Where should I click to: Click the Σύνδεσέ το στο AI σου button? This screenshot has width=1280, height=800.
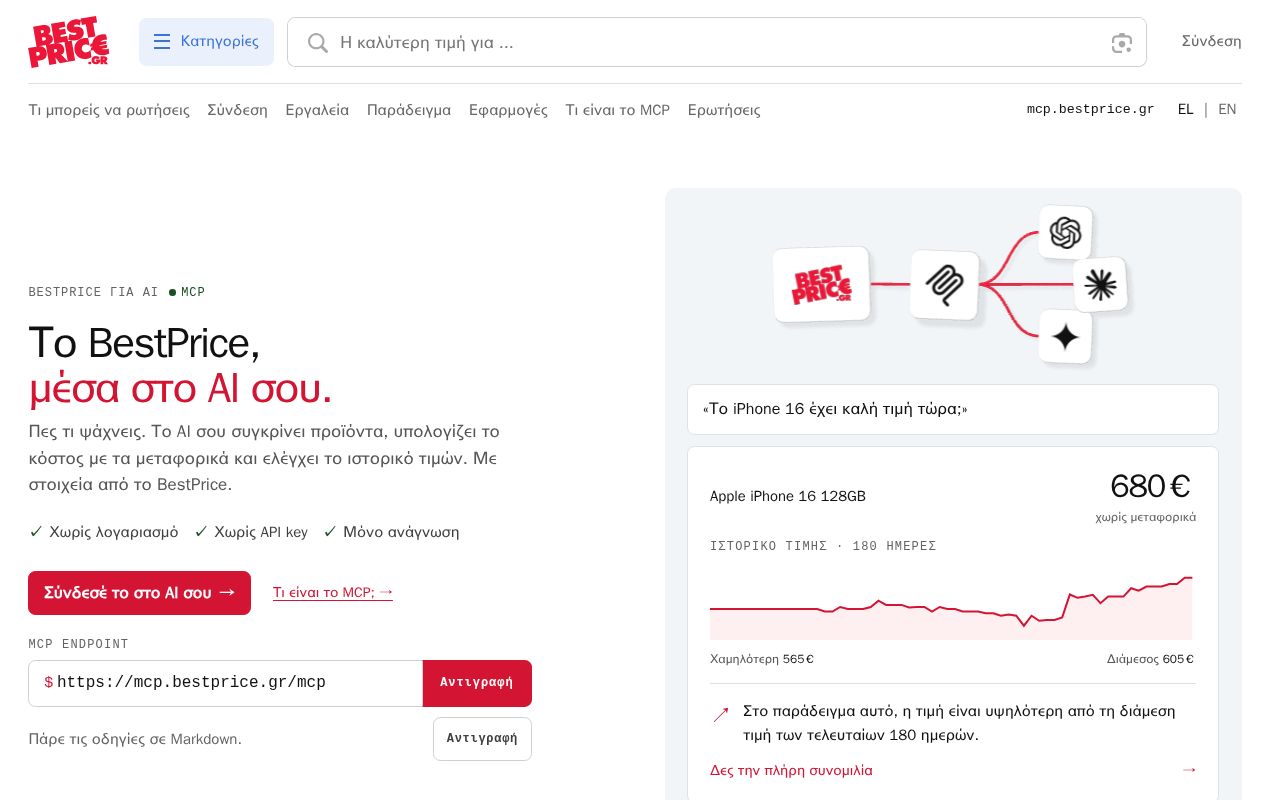point(139,593)
